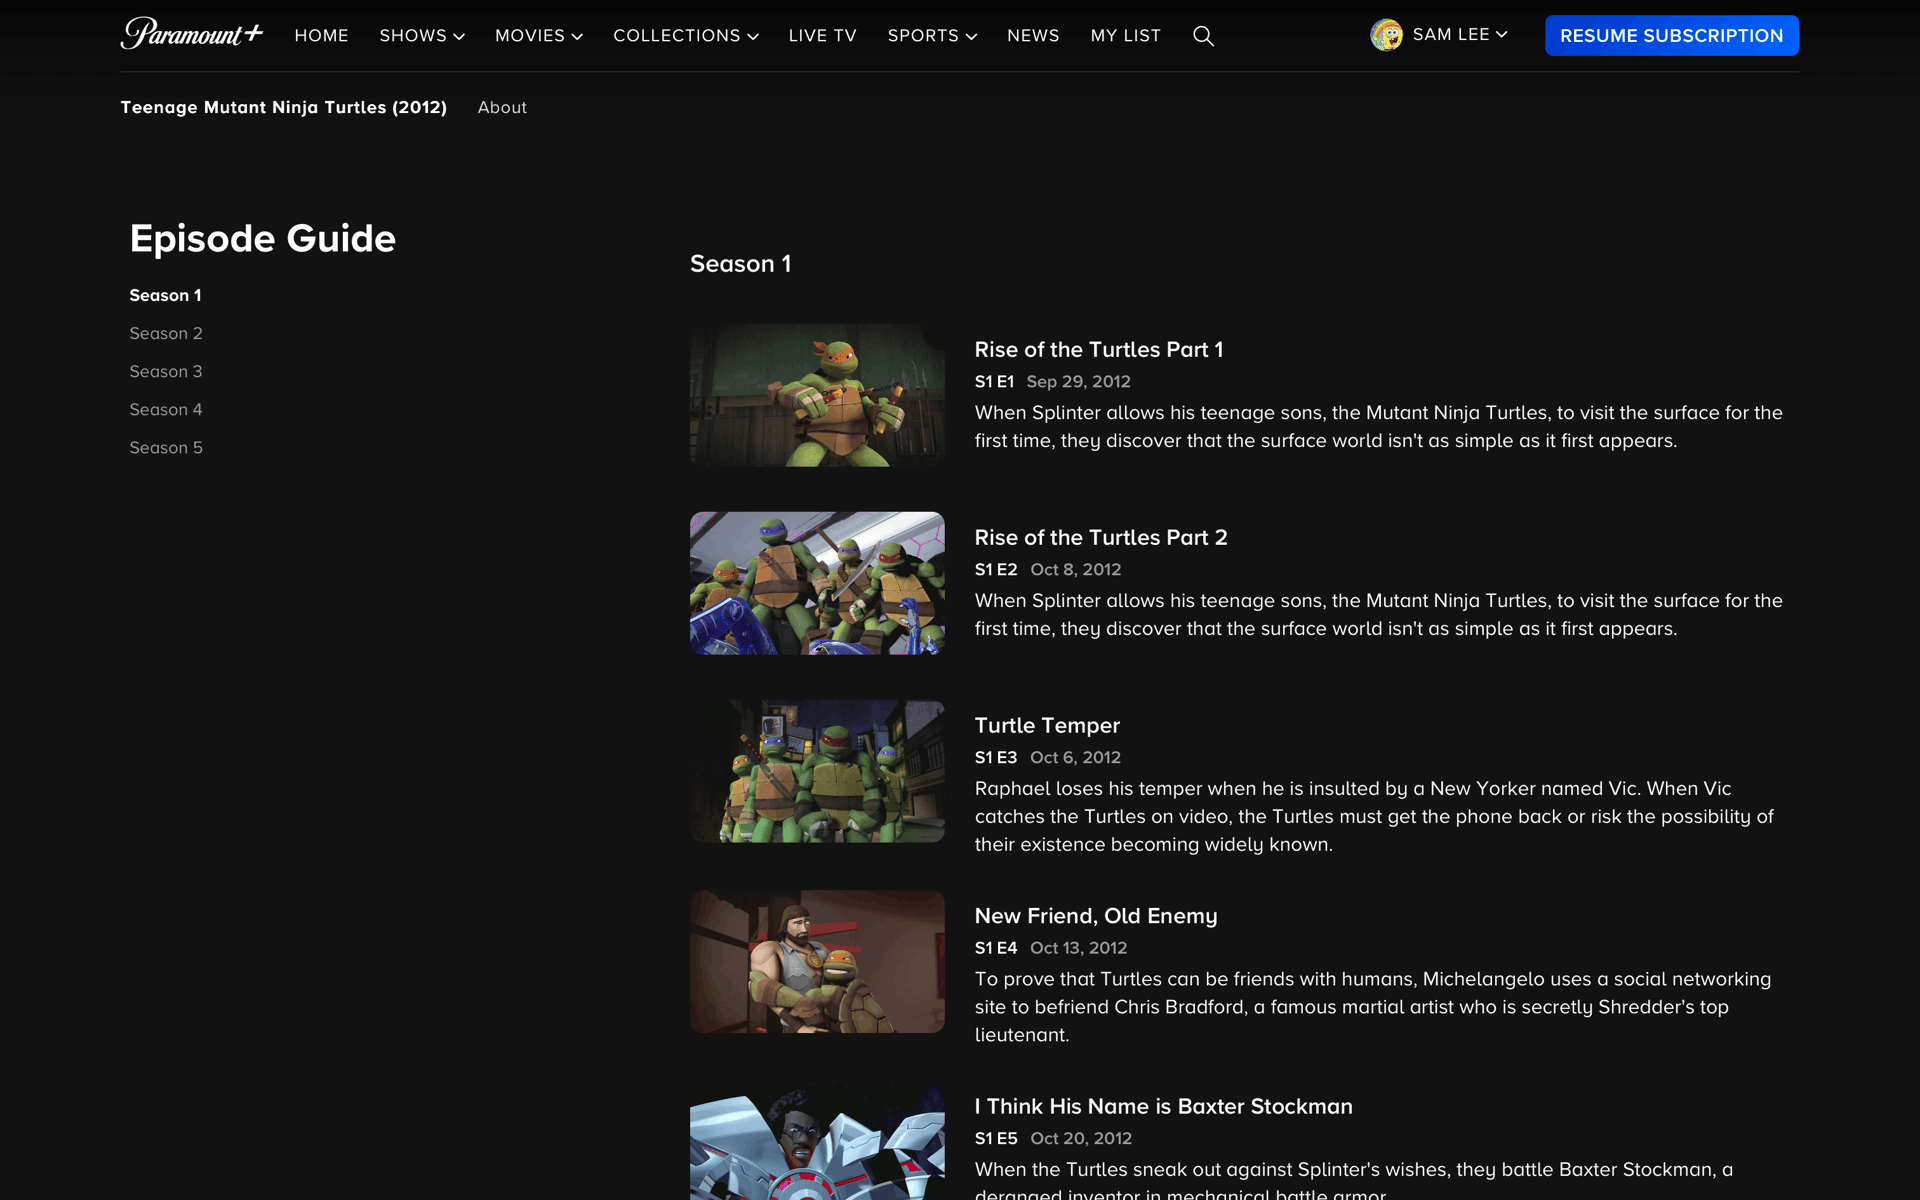This screenshot has height=1200, width=1920.
Task: Select Season 5 in the Episode Guide
Action: (x=166, y=447)
